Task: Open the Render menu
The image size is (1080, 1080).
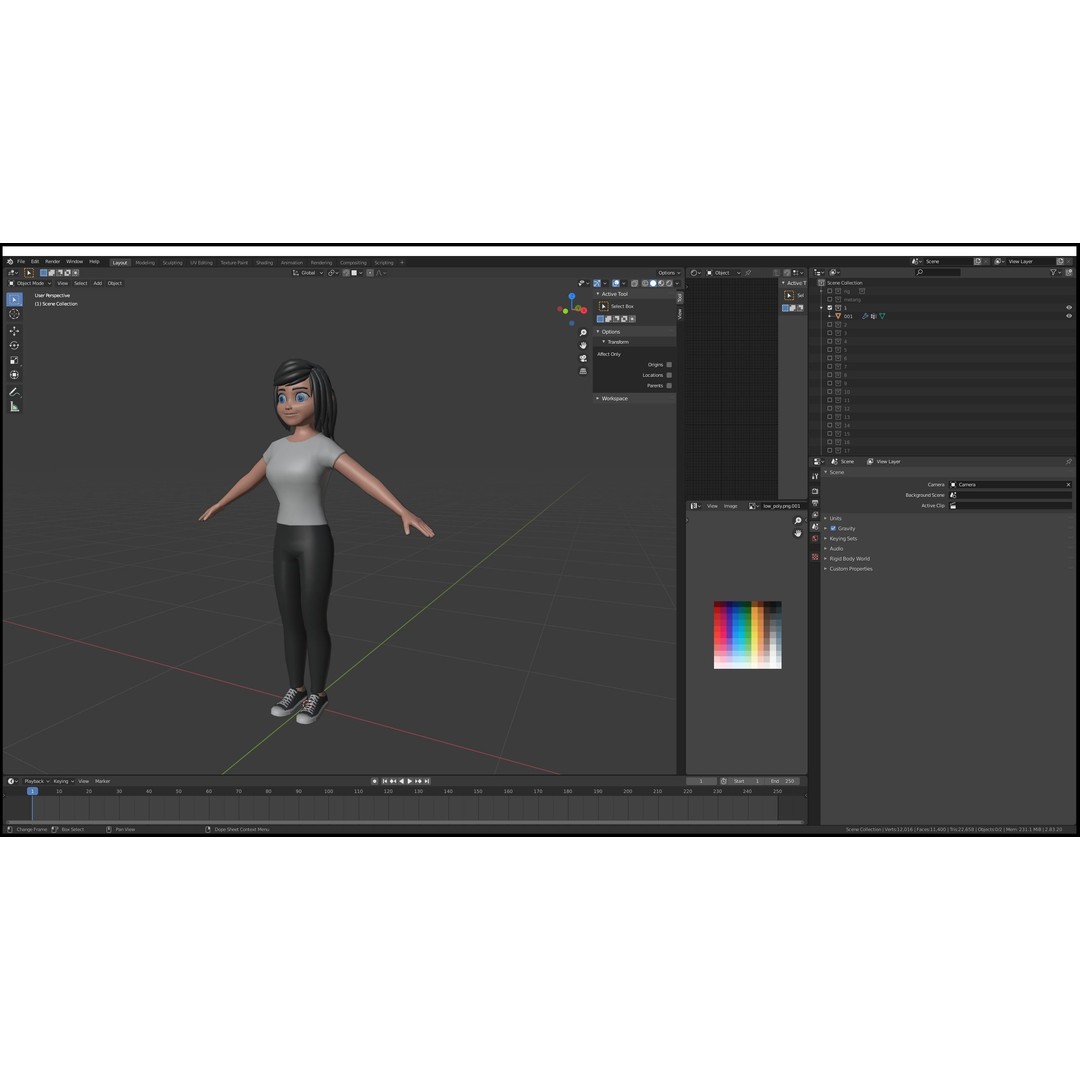Action: click(50, 261)
